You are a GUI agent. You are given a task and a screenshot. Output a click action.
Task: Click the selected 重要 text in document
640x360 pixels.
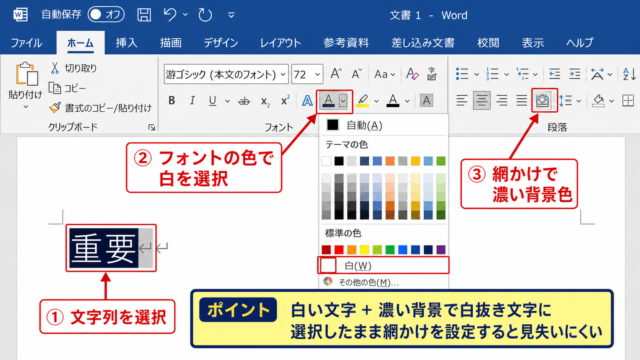(104, 248)
